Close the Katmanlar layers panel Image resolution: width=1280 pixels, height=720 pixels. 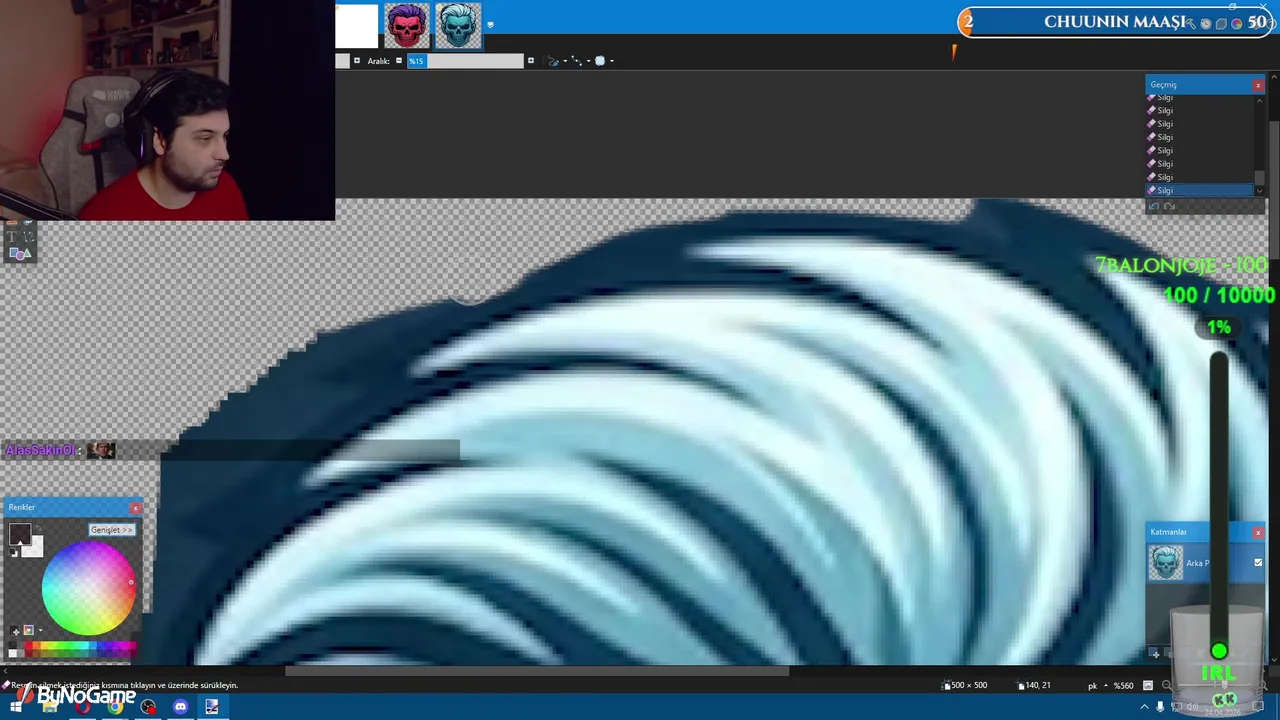[1258, 533]
